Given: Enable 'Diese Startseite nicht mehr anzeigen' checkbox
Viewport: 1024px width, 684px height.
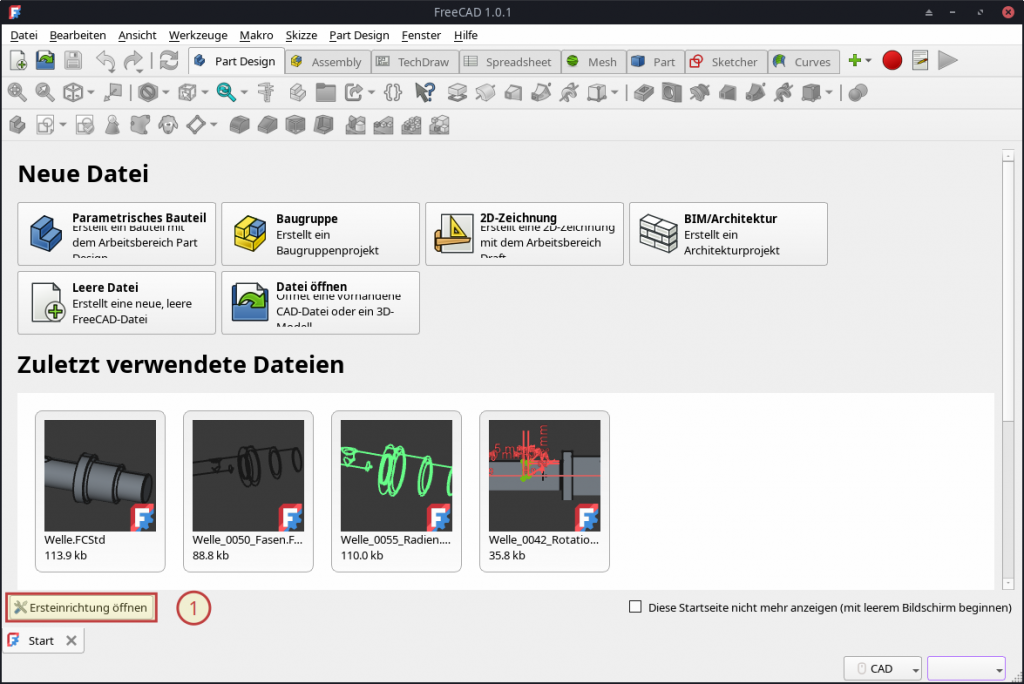Looking at the screenshot, I should point(635,607).
